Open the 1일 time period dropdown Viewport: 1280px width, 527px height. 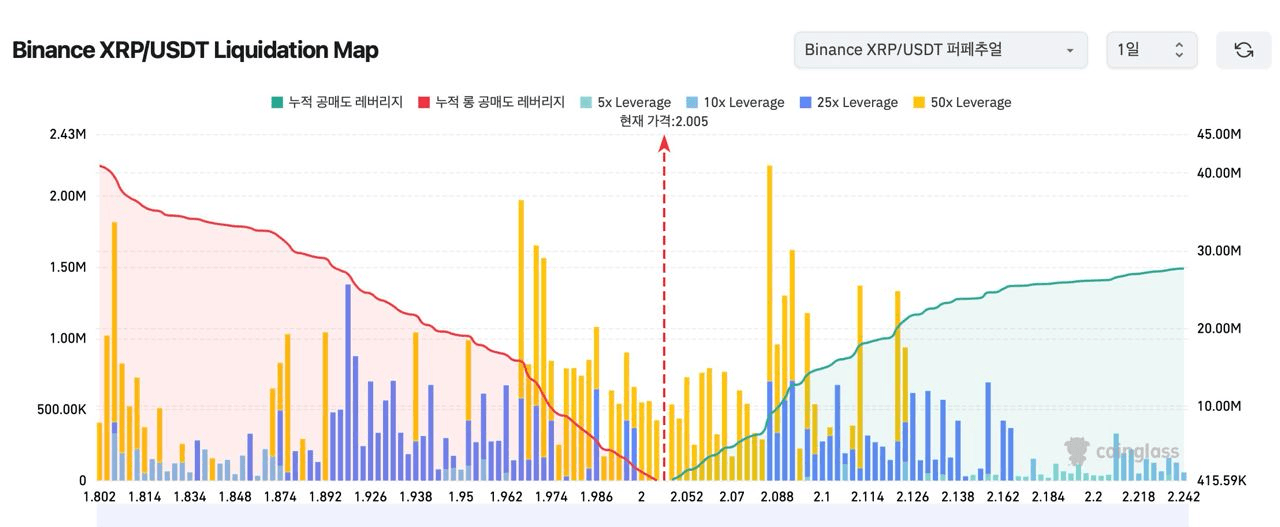tap(1150, 50)
